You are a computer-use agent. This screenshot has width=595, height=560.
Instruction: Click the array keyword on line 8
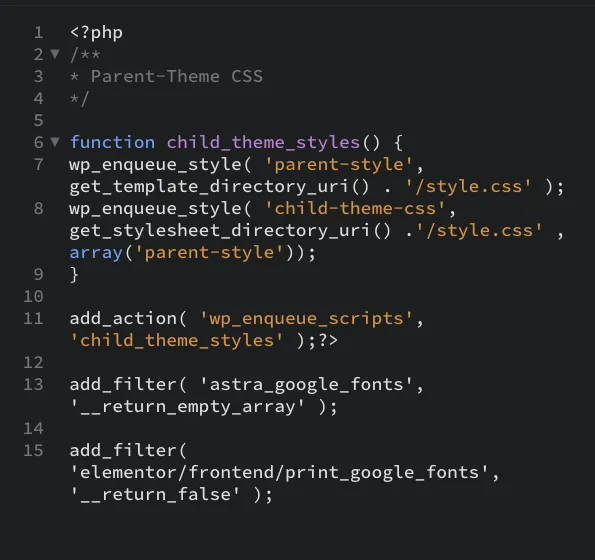tap(96, 253)
